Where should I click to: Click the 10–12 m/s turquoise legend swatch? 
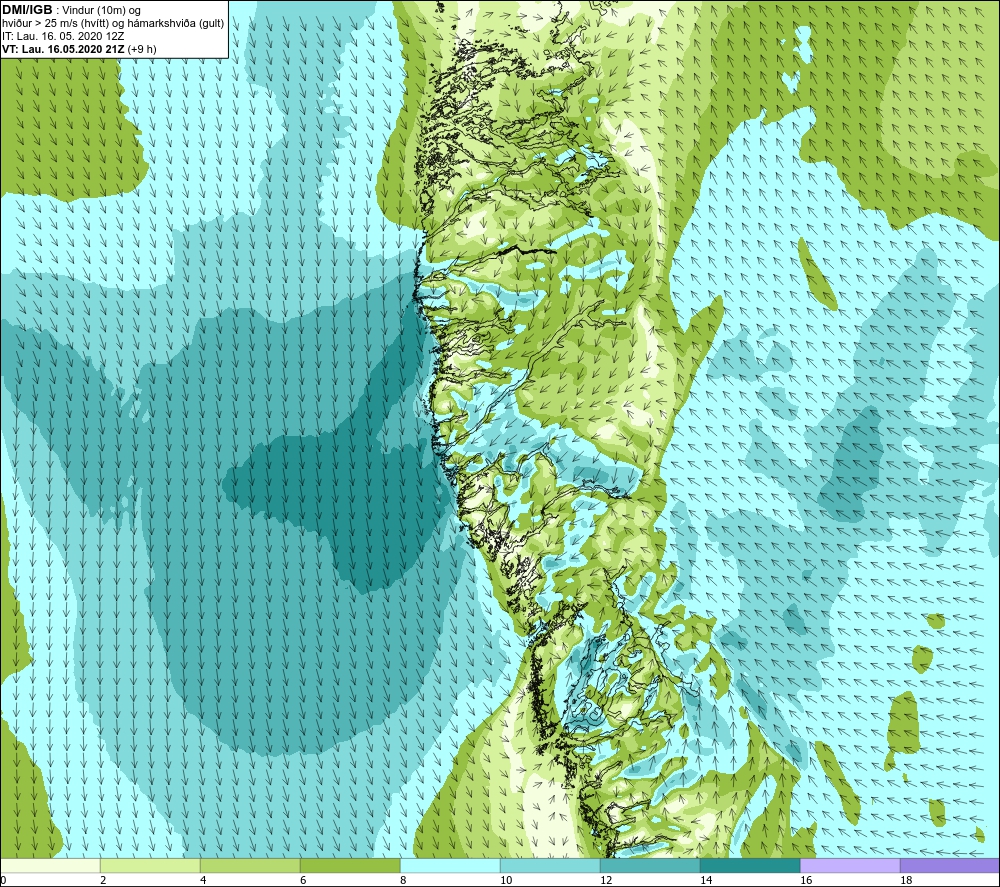[x=550, y=865]
